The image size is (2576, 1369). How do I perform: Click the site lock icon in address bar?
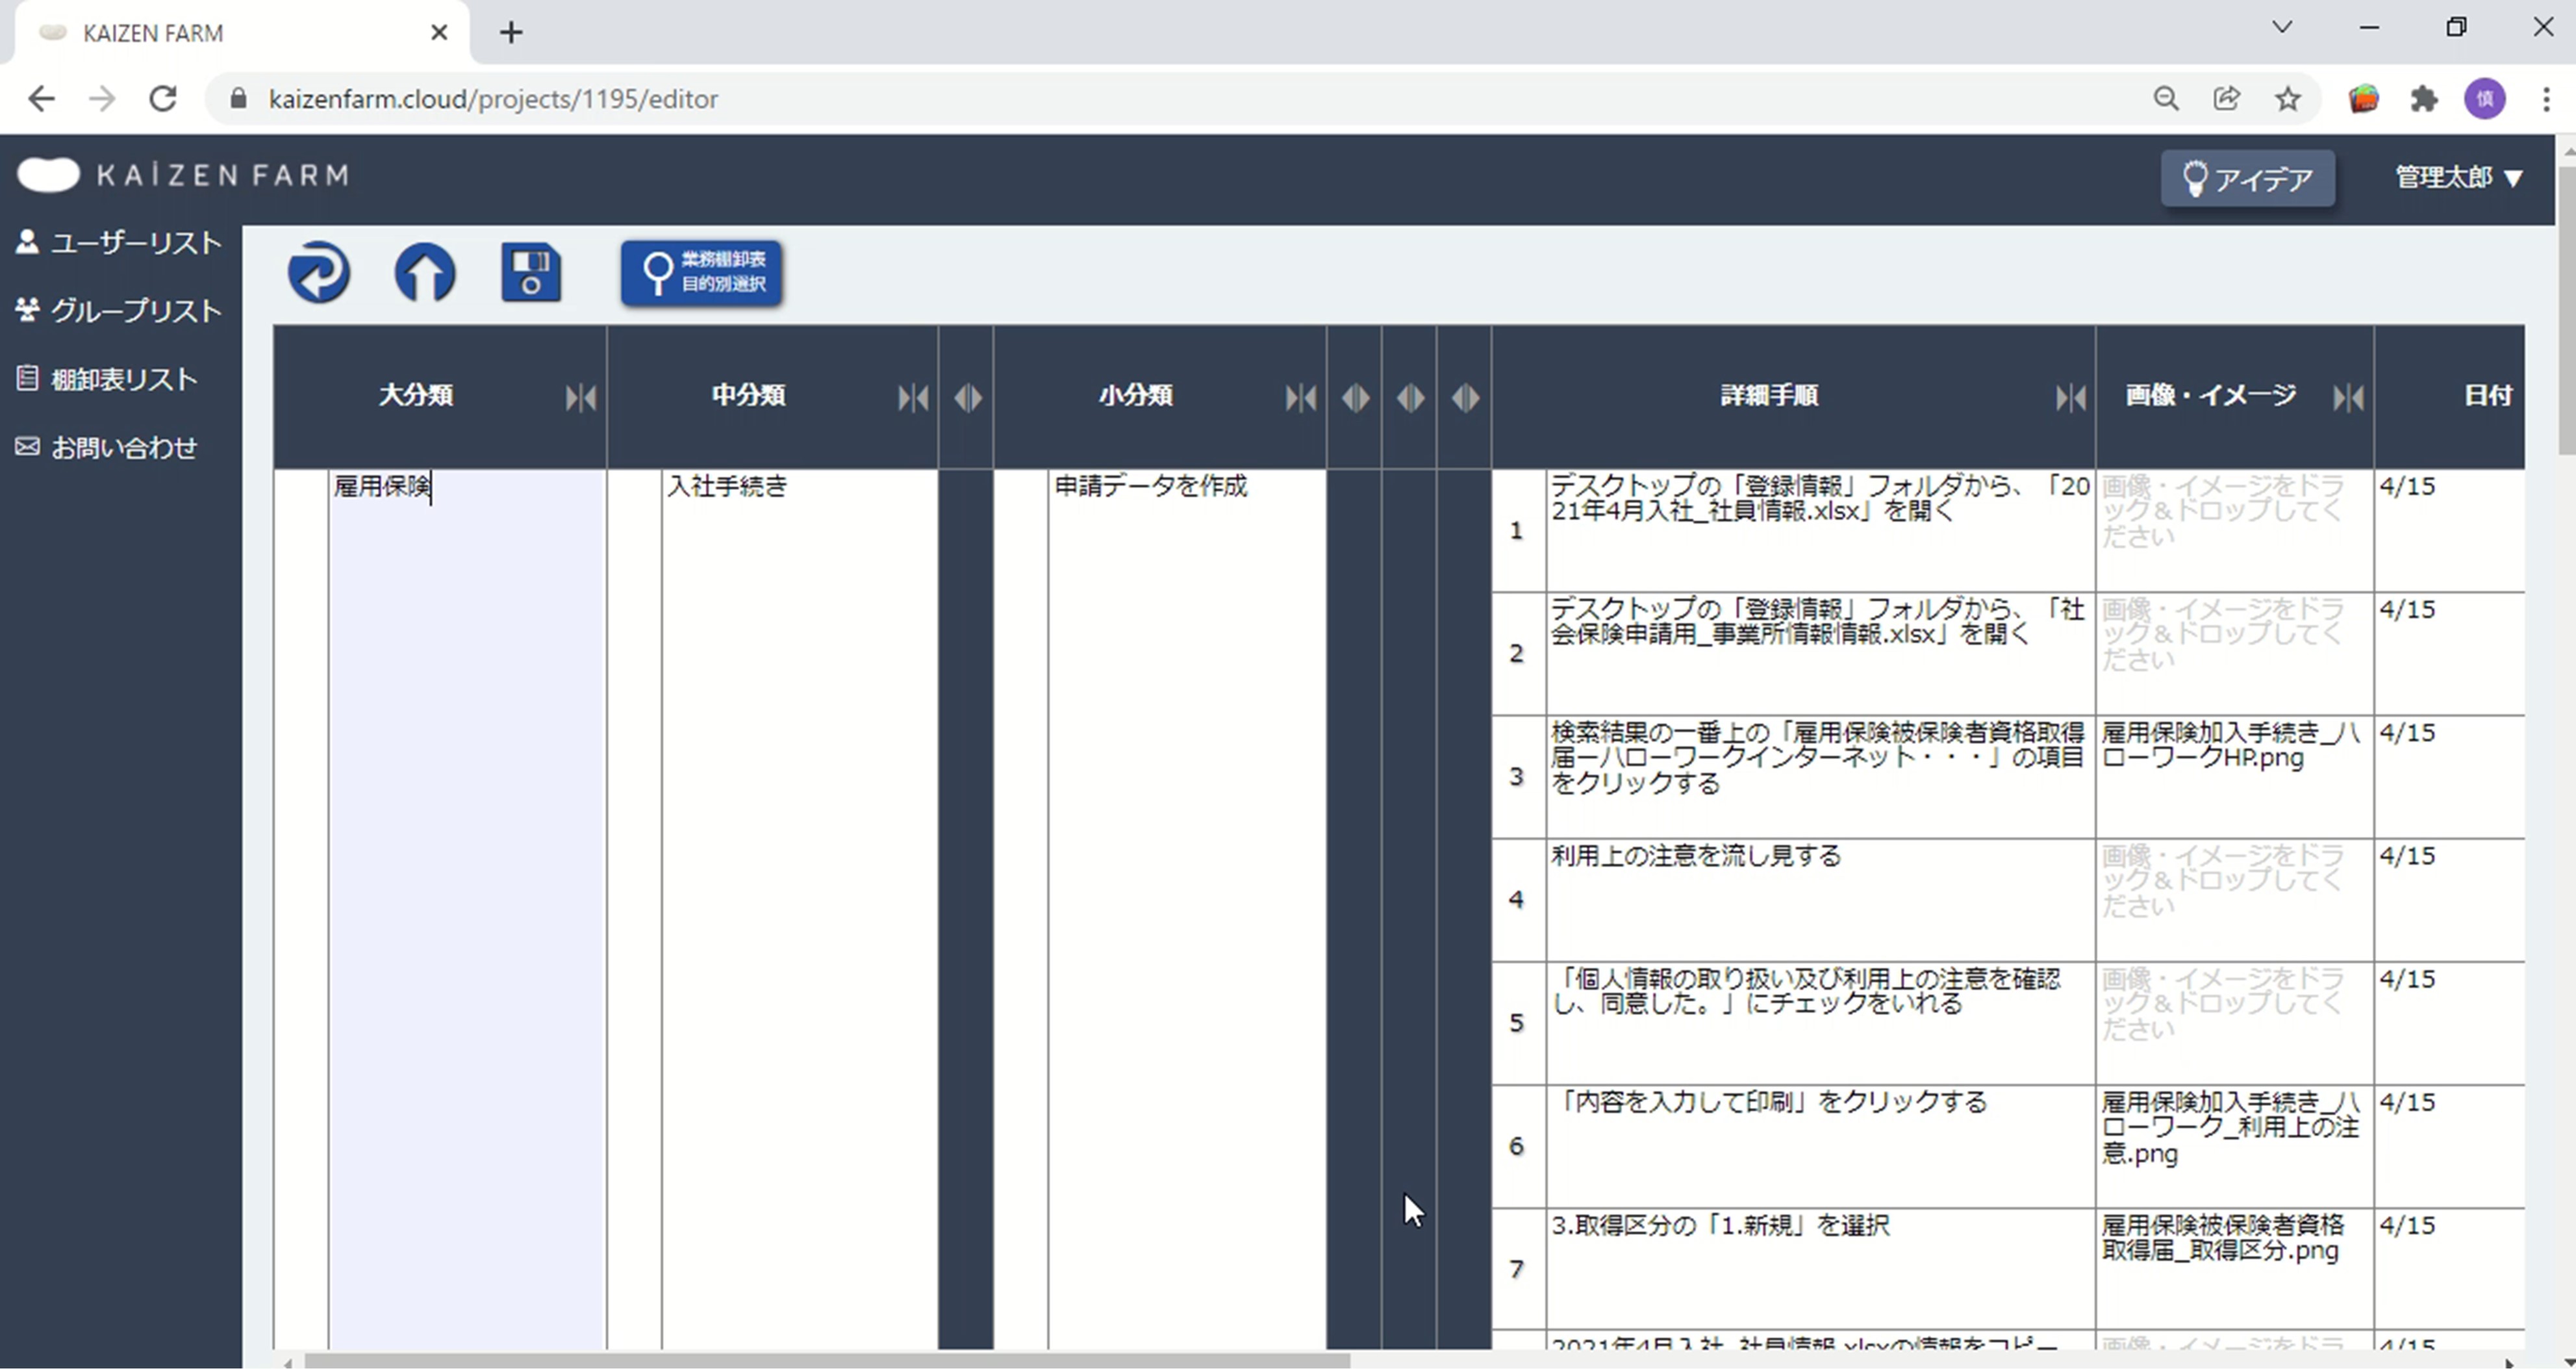[x=238, y=99]
